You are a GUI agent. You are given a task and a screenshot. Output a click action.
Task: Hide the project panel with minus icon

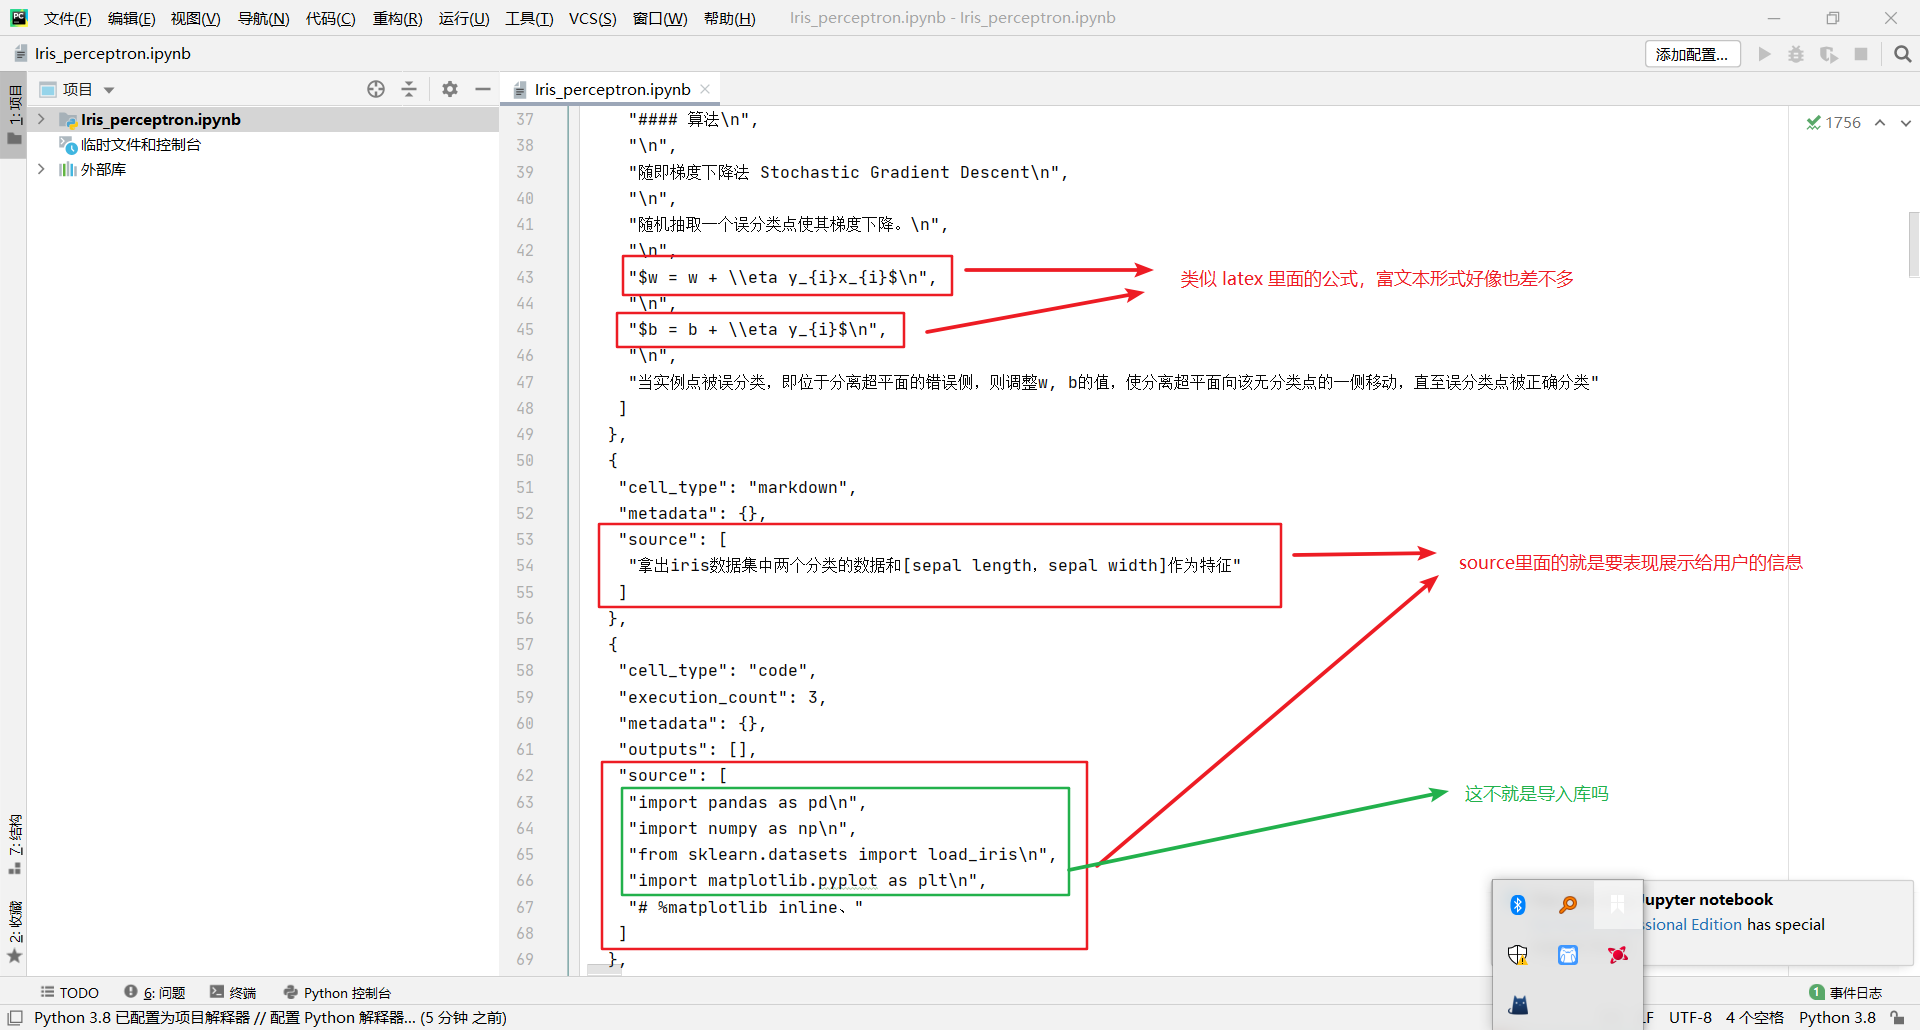click(x=483, y=89)
